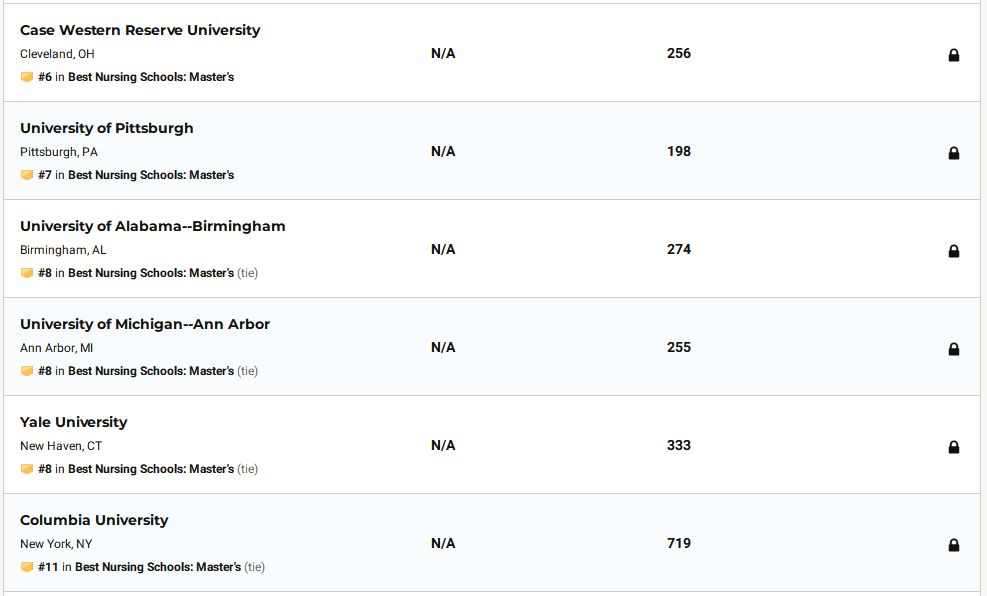This screenshot has width=987, height=596.
Task: Click the lock icon for University of Alabama--Birmingham
Action: pyautogui.click(x=954, y=251)
